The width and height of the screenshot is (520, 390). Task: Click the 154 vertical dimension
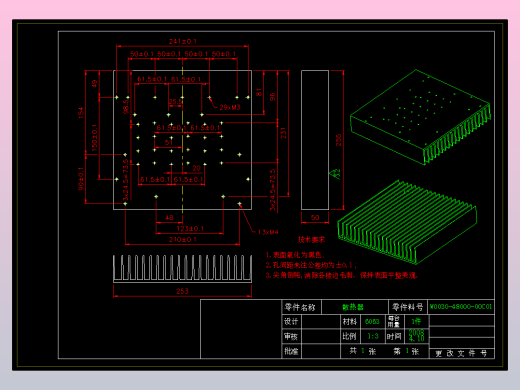coord(81,112)
